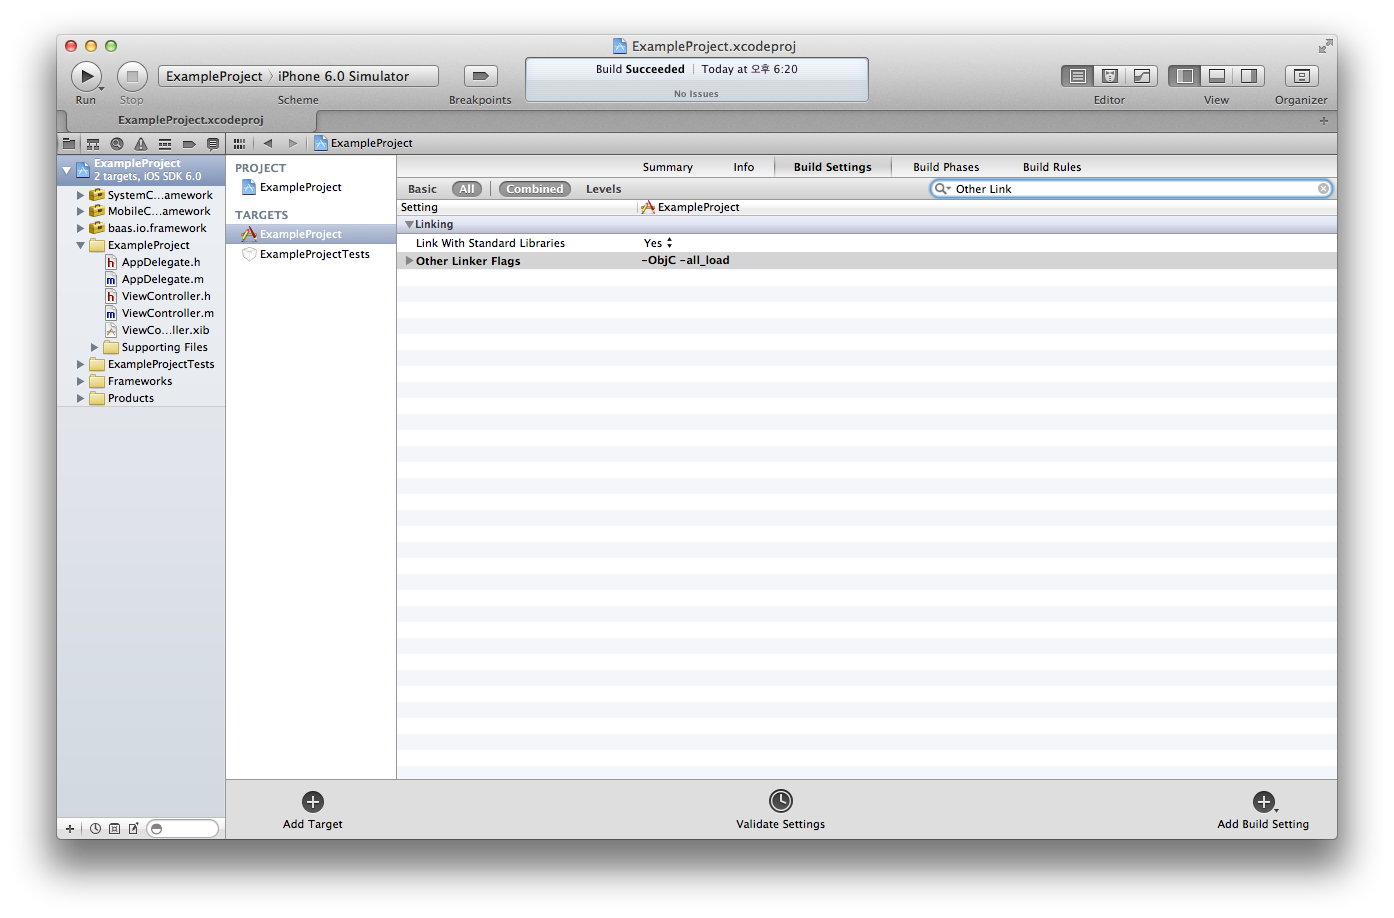
Task: Choose the ExampleProject scheme
Action: click(x=214, y=76)
